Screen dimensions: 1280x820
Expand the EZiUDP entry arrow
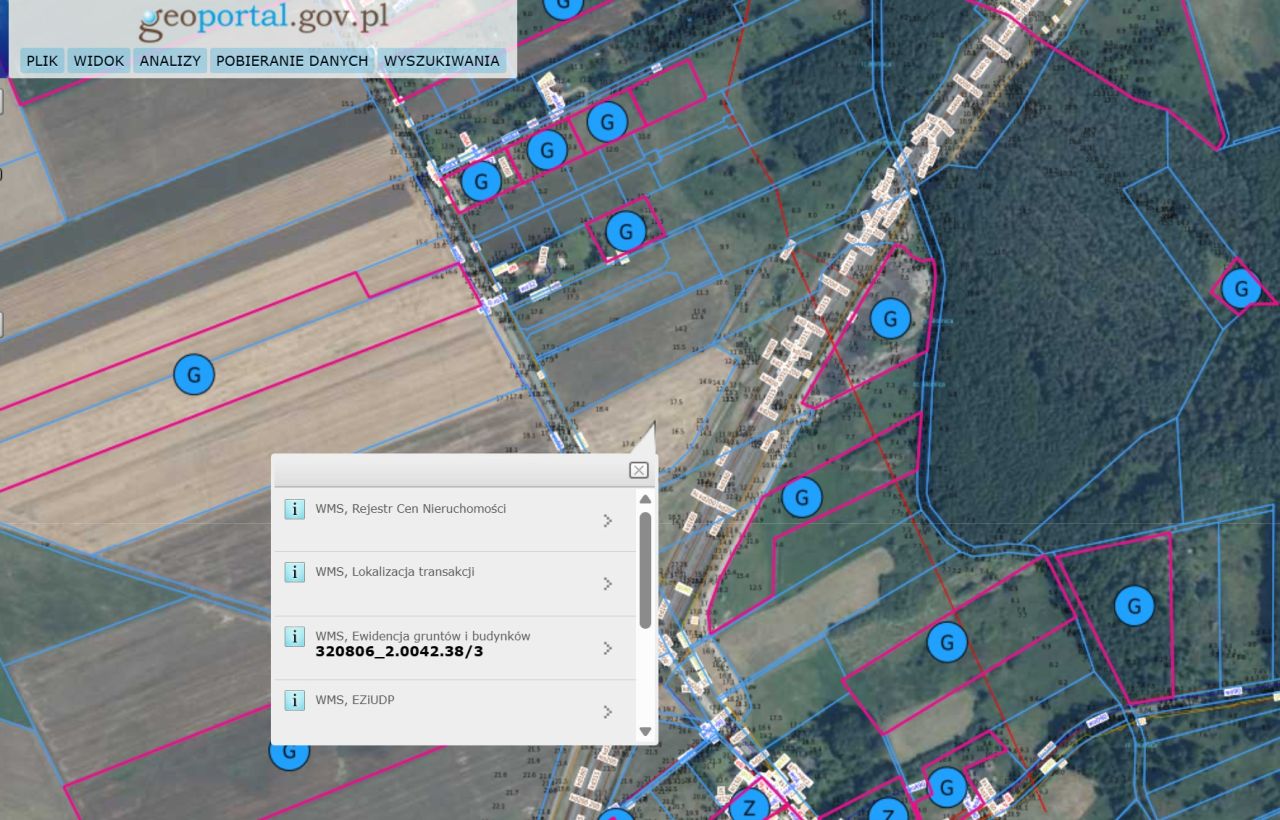607,712
